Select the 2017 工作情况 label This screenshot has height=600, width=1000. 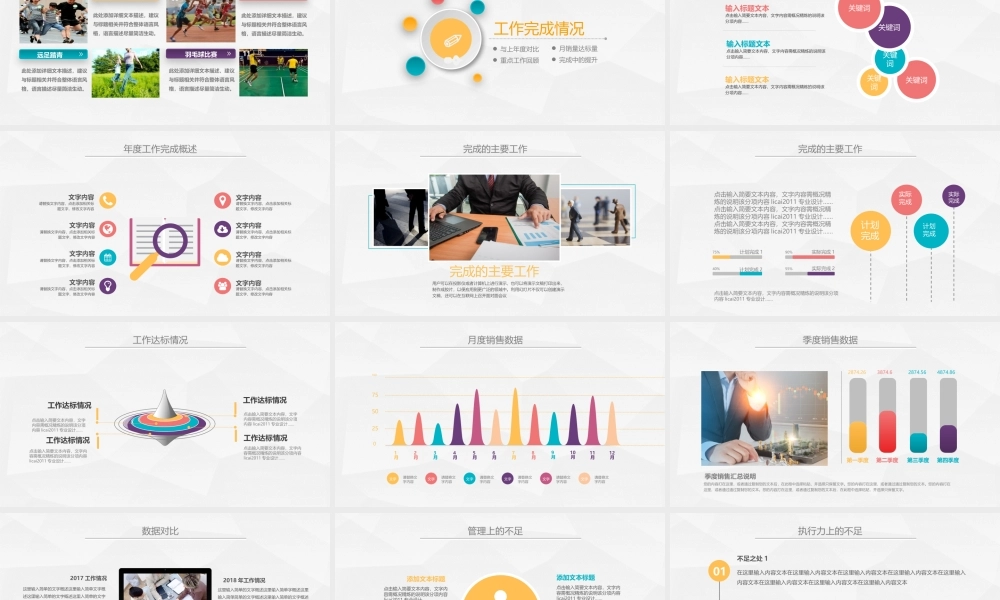[89, 578]
